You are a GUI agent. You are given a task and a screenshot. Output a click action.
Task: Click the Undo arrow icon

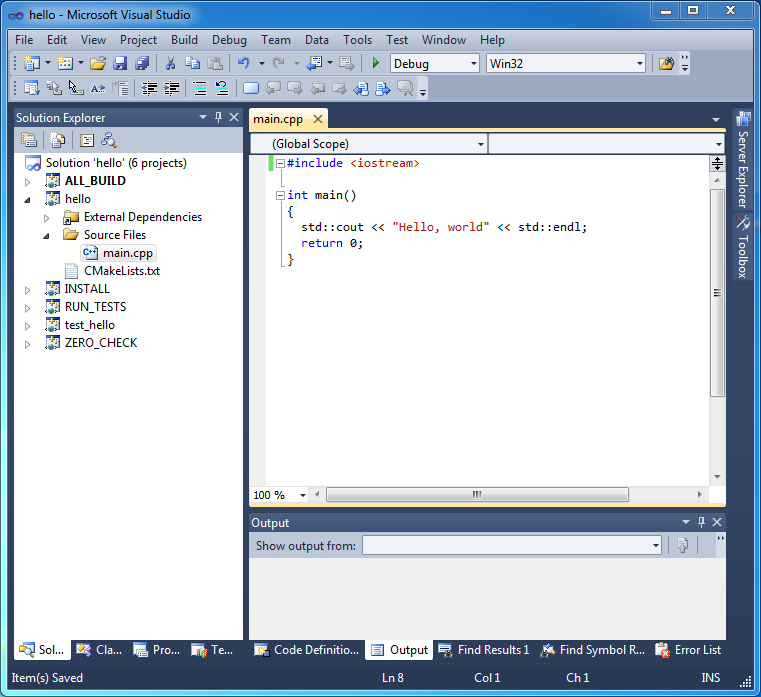coord(244,63)
